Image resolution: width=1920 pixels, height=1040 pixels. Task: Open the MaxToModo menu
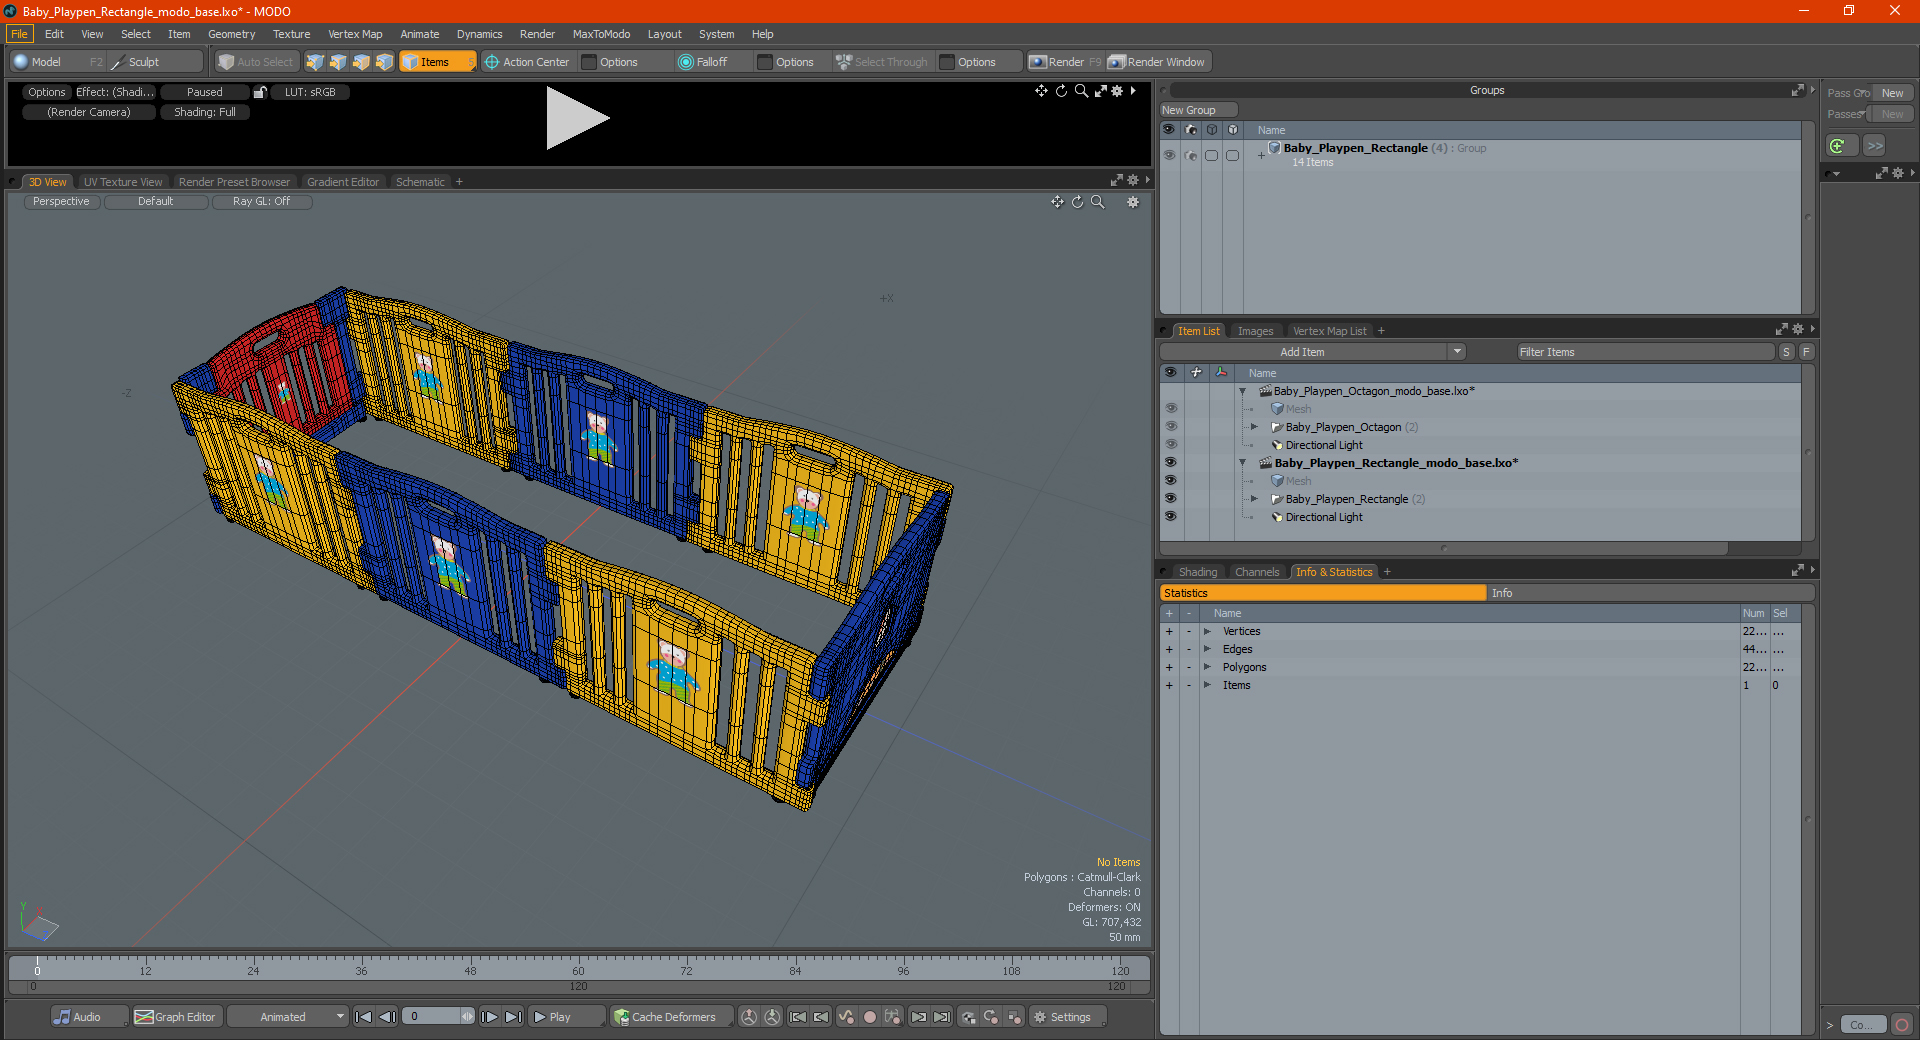(x=601, y=34)
